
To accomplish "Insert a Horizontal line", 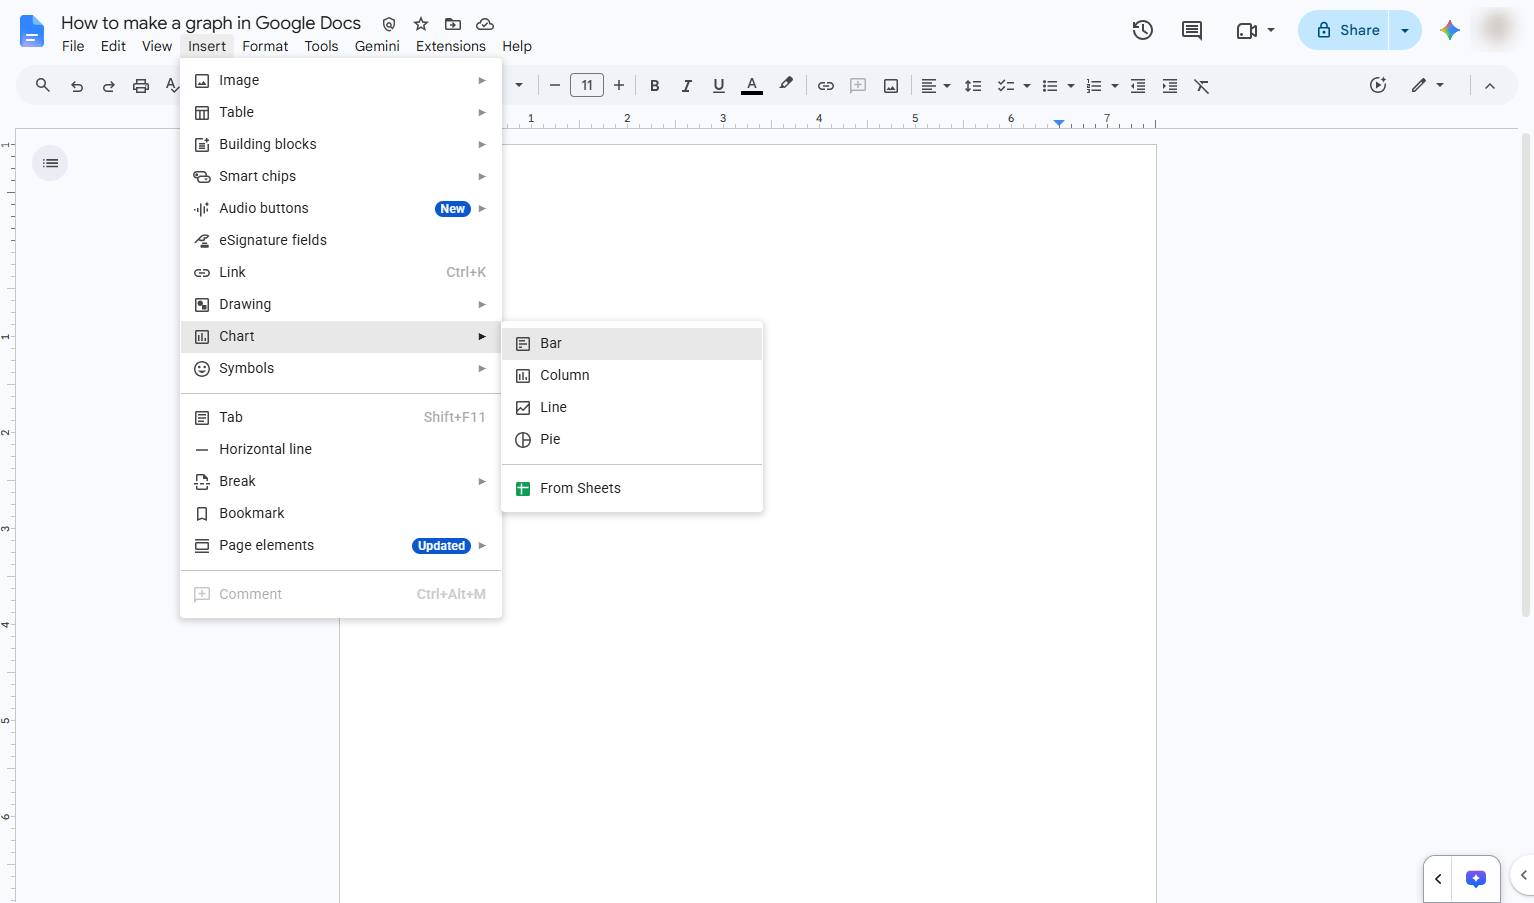I will coord(341,449).
